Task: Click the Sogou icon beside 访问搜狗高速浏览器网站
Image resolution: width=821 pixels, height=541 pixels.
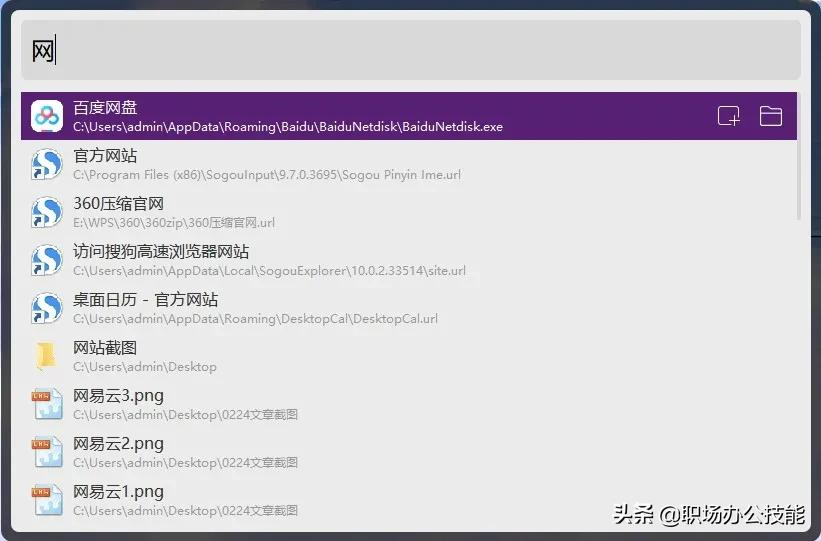Action: 47,260
